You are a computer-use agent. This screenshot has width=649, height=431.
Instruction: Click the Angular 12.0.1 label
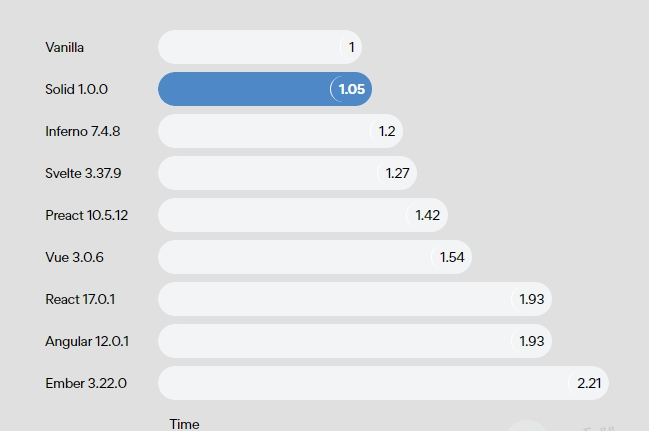pyautogui.click(x=87, y=341)
